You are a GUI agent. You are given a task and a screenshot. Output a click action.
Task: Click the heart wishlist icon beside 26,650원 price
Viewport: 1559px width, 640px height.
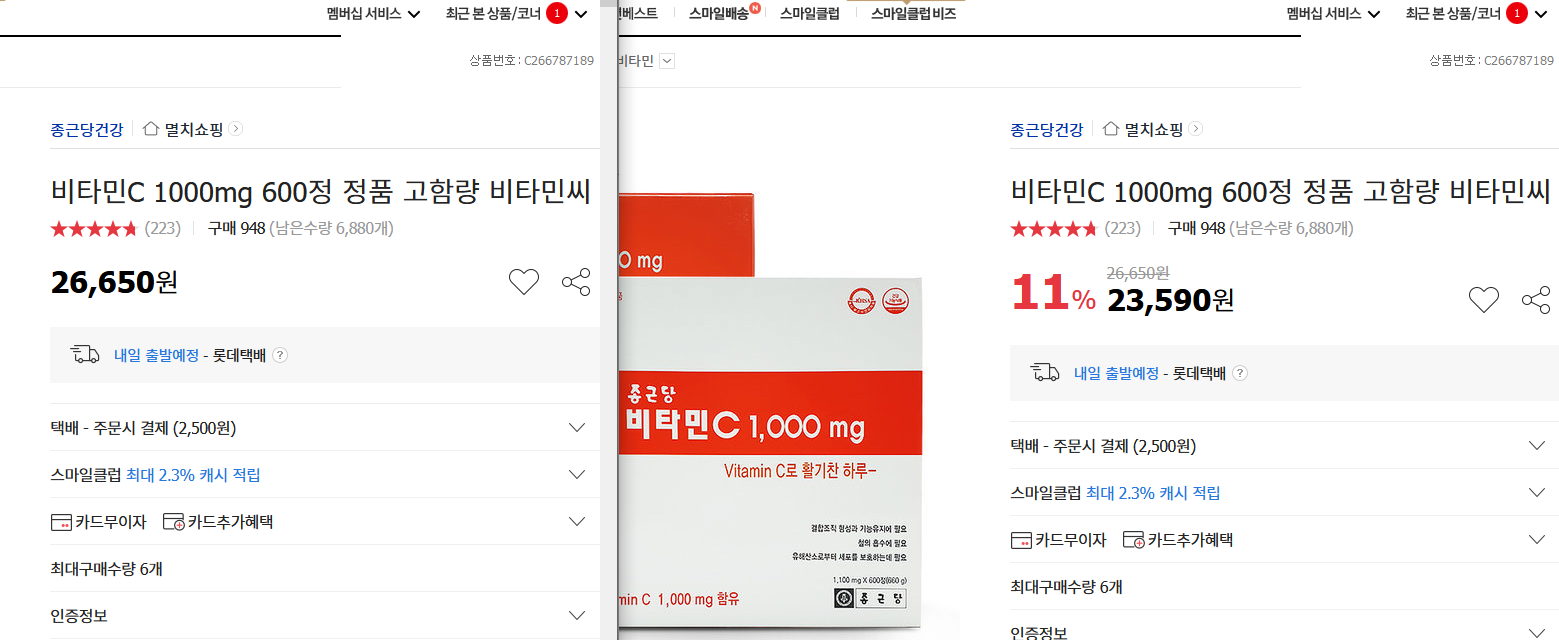click(x=524, y=283)
